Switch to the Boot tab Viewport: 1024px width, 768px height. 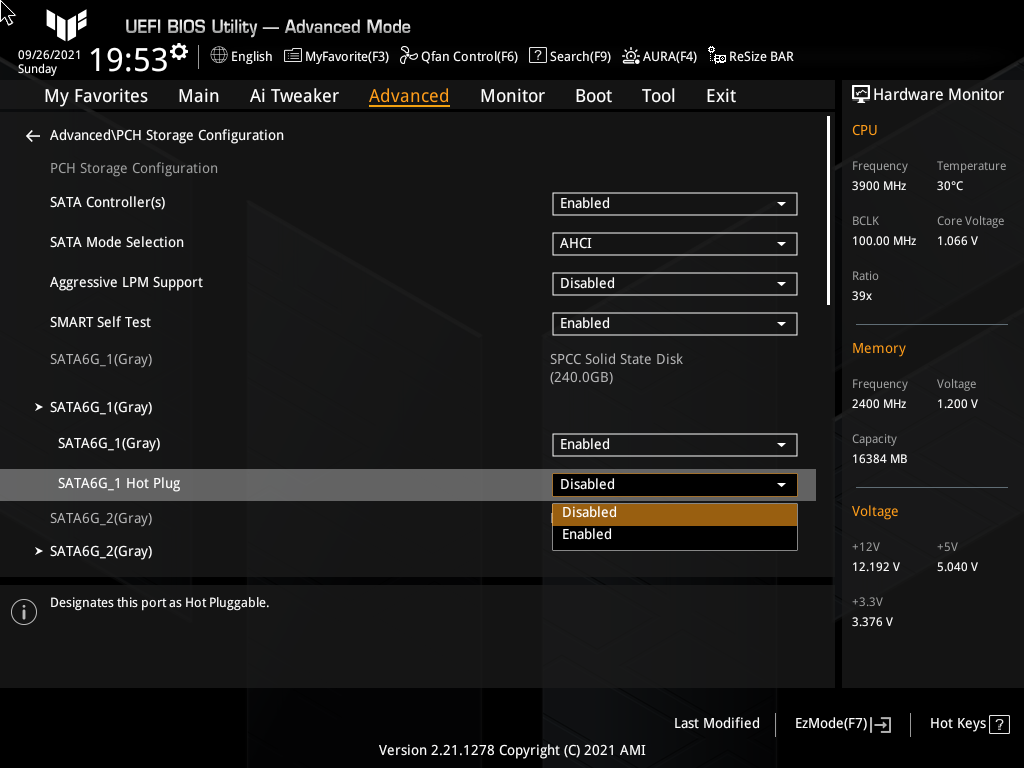pyautogui.click(x=593, y=95)
